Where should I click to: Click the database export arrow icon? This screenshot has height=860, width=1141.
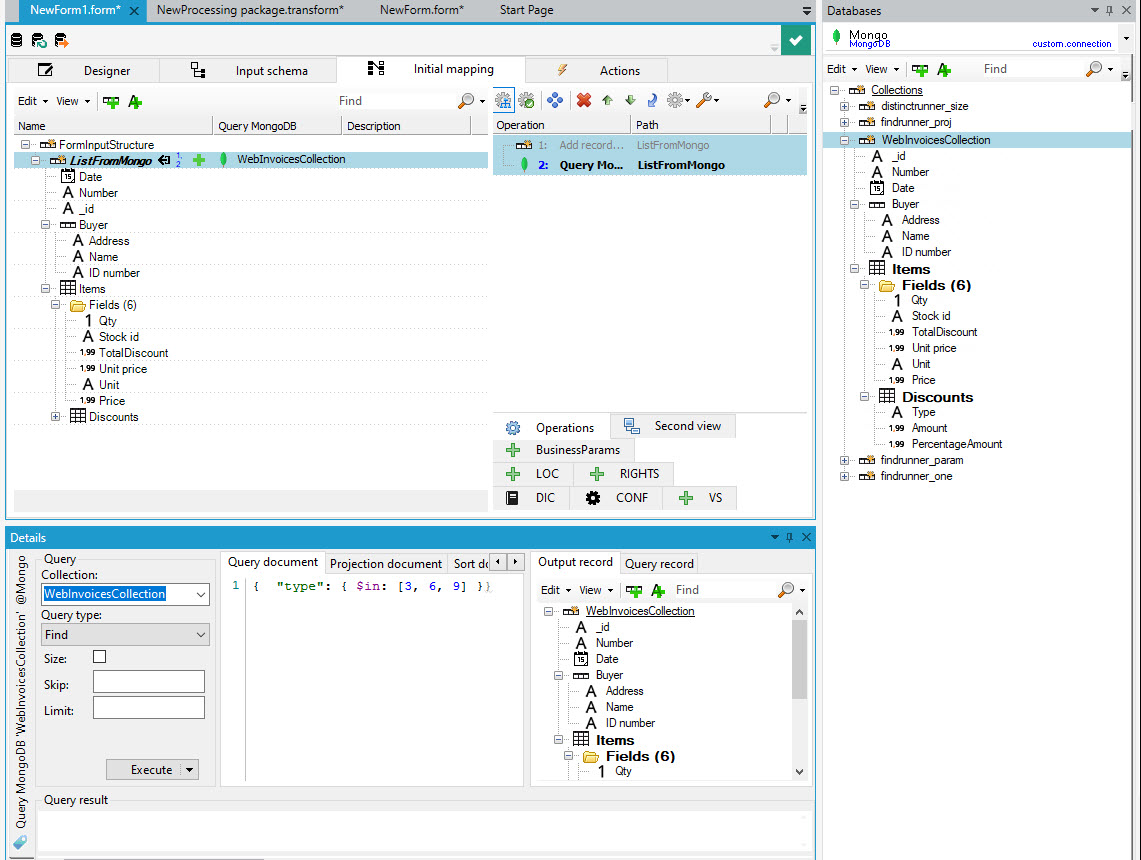(61, 41)
